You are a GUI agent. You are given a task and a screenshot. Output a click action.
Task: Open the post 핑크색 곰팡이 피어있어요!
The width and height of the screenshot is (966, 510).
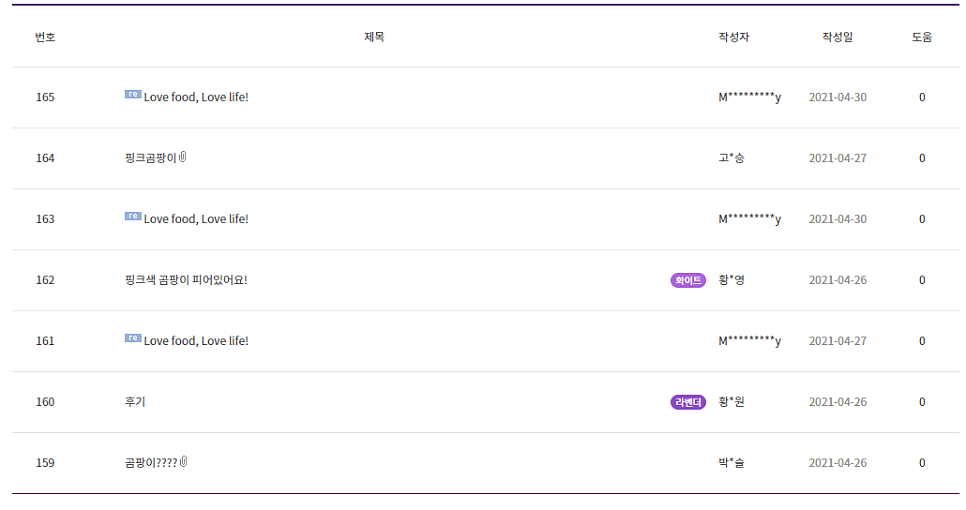click(186, 280)
